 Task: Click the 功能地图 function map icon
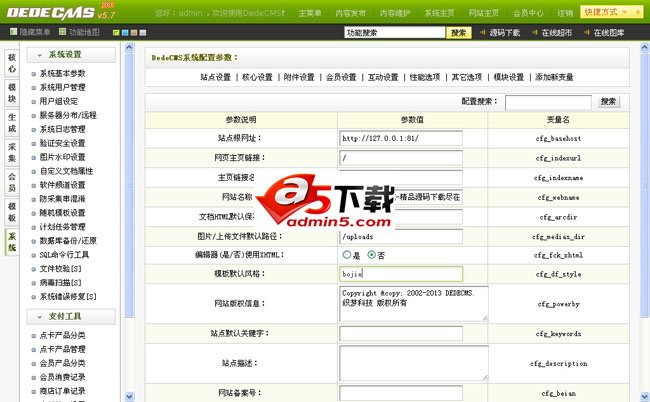62,32
